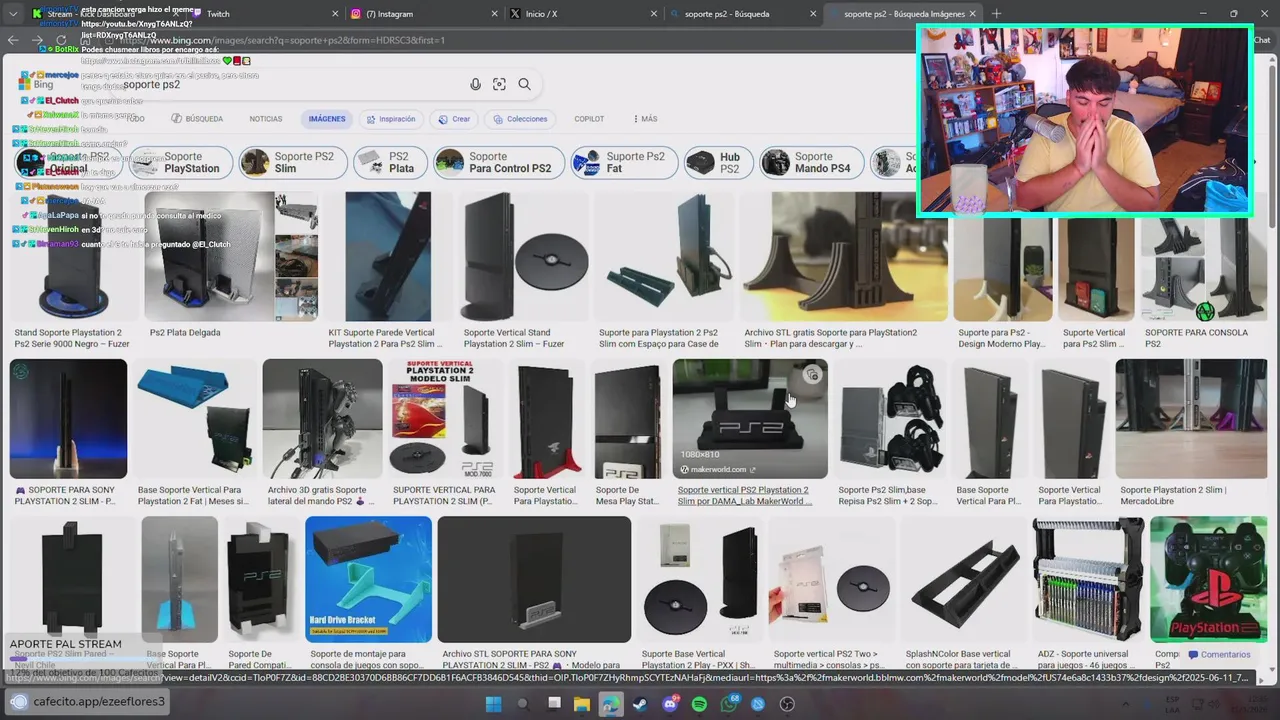1280x720 pixels.
Task: Open File Explorer from taskbar
Action: tap(582, 704)
